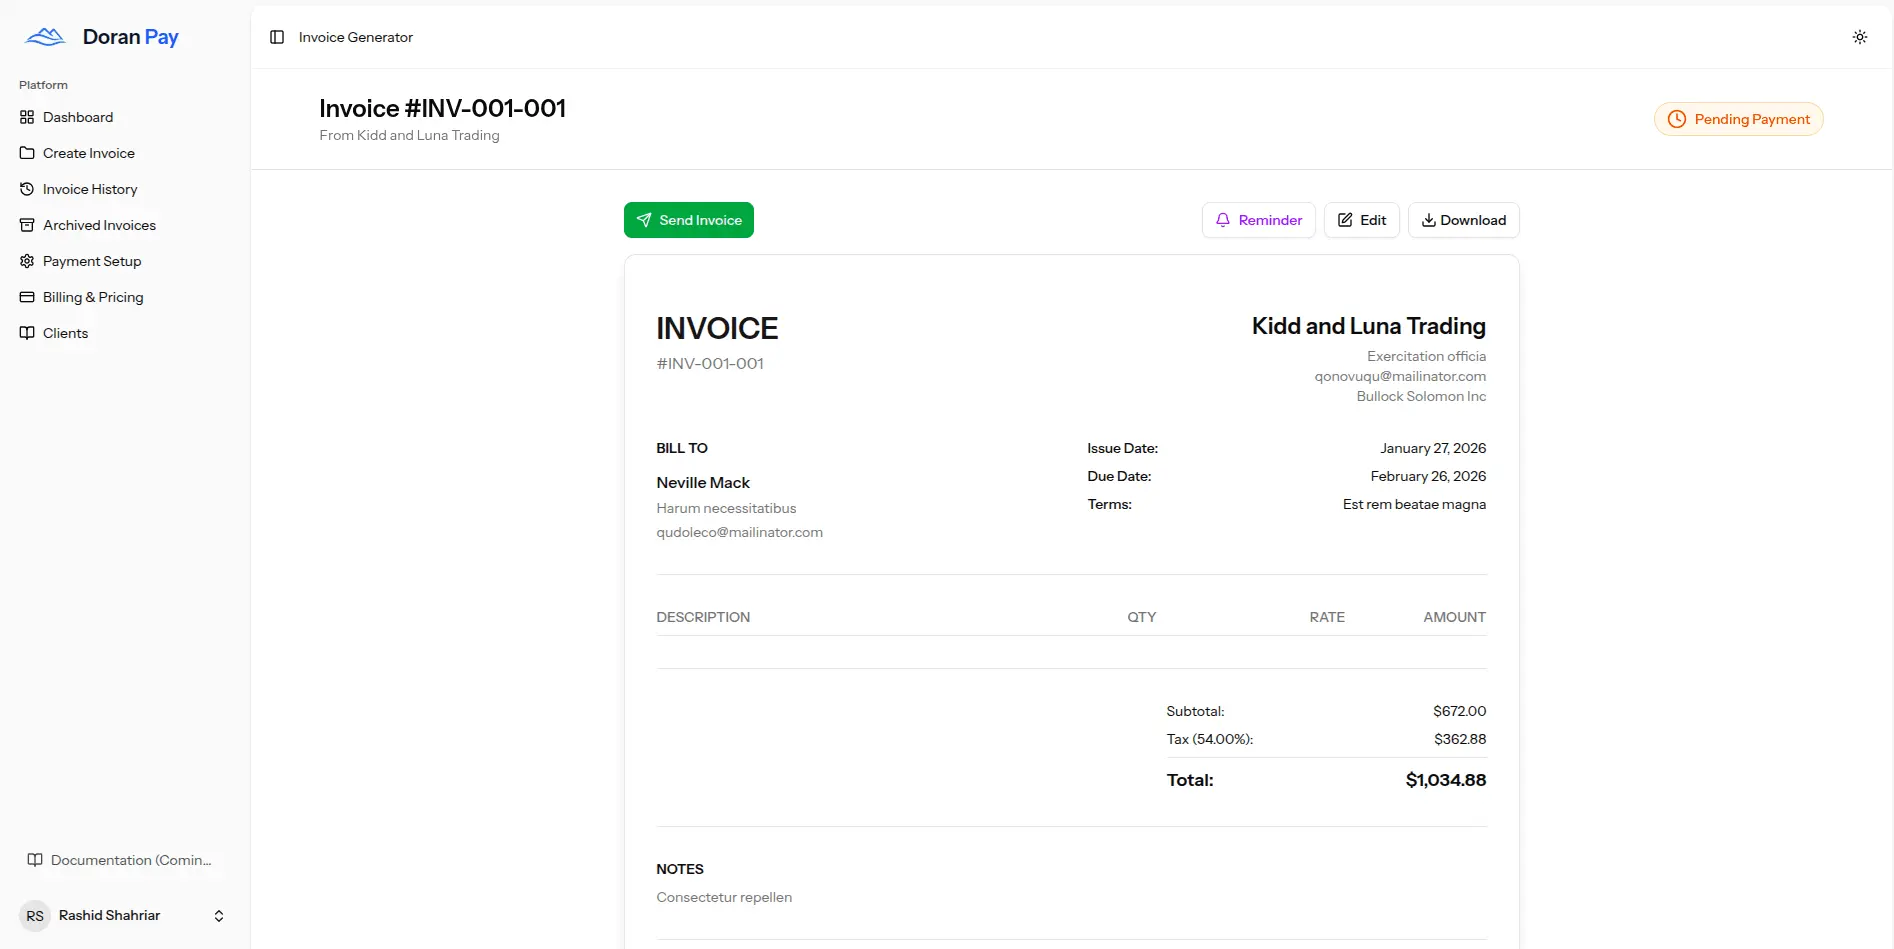
Task: Click the Exercitation officia address line
Action: [1427, 356]
